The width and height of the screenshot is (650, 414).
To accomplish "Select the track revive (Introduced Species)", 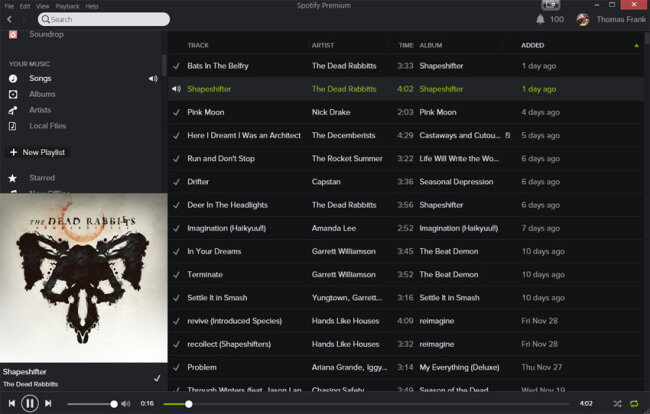I will pos(234,321).
